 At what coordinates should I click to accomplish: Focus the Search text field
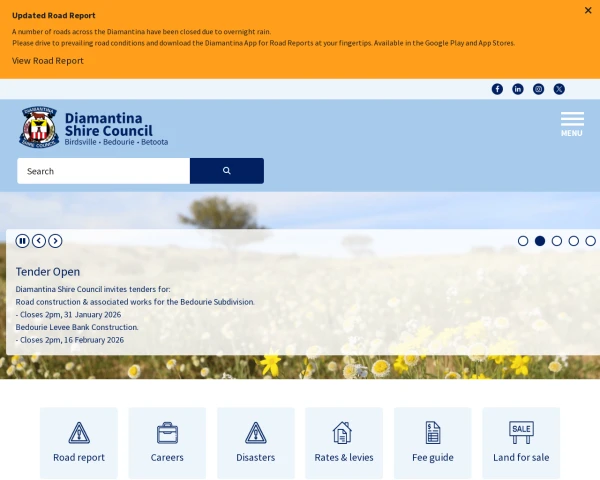coord(103,171)
